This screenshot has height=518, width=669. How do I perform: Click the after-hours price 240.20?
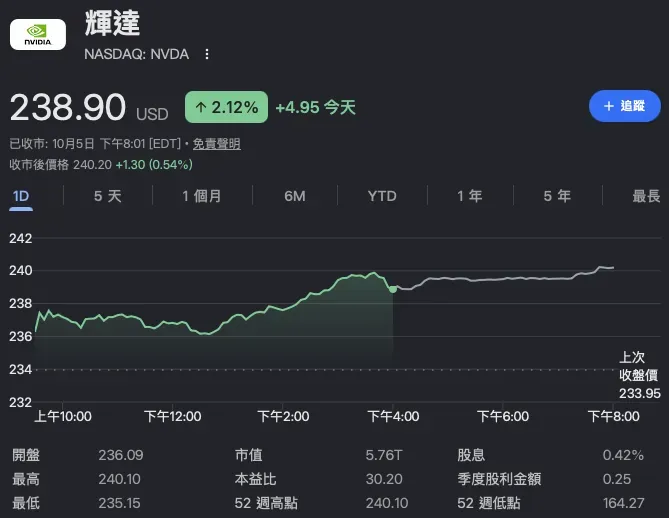92,165
